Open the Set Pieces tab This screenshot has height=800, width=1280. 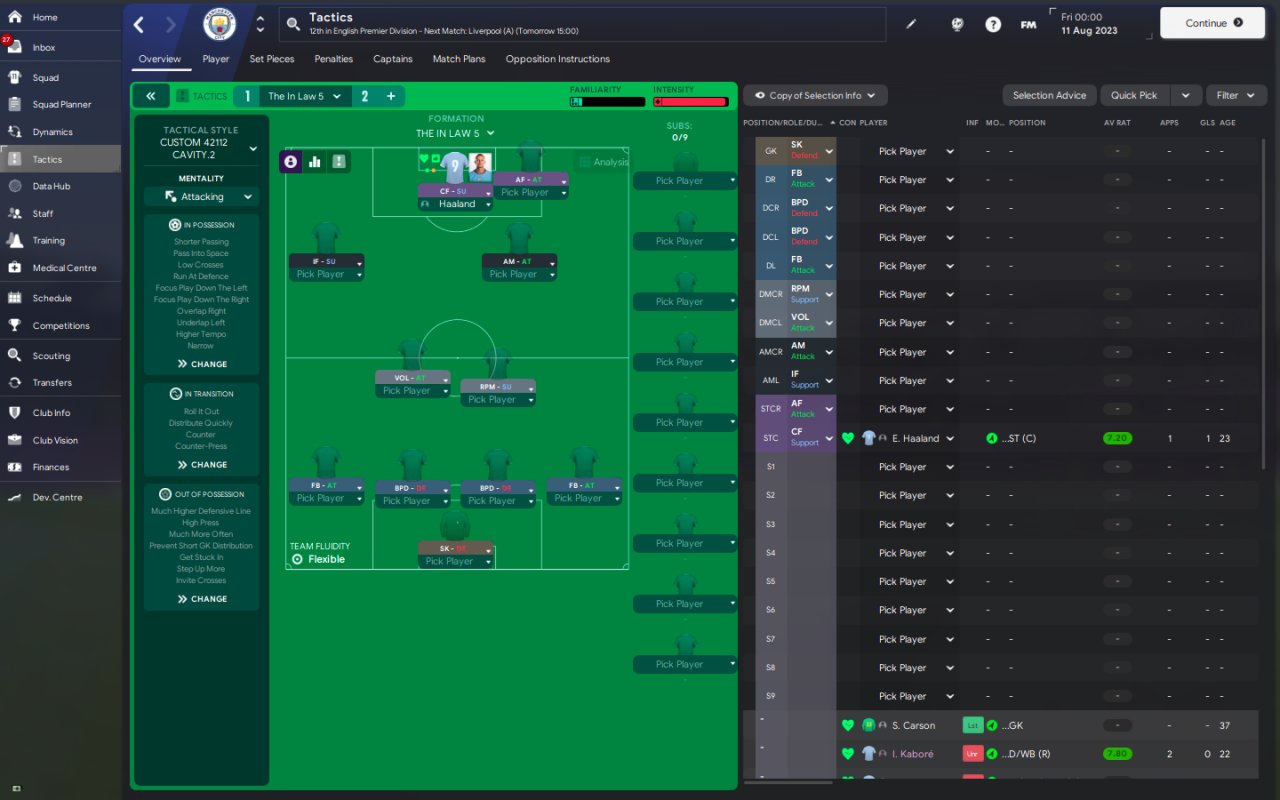tap(272, 59)
